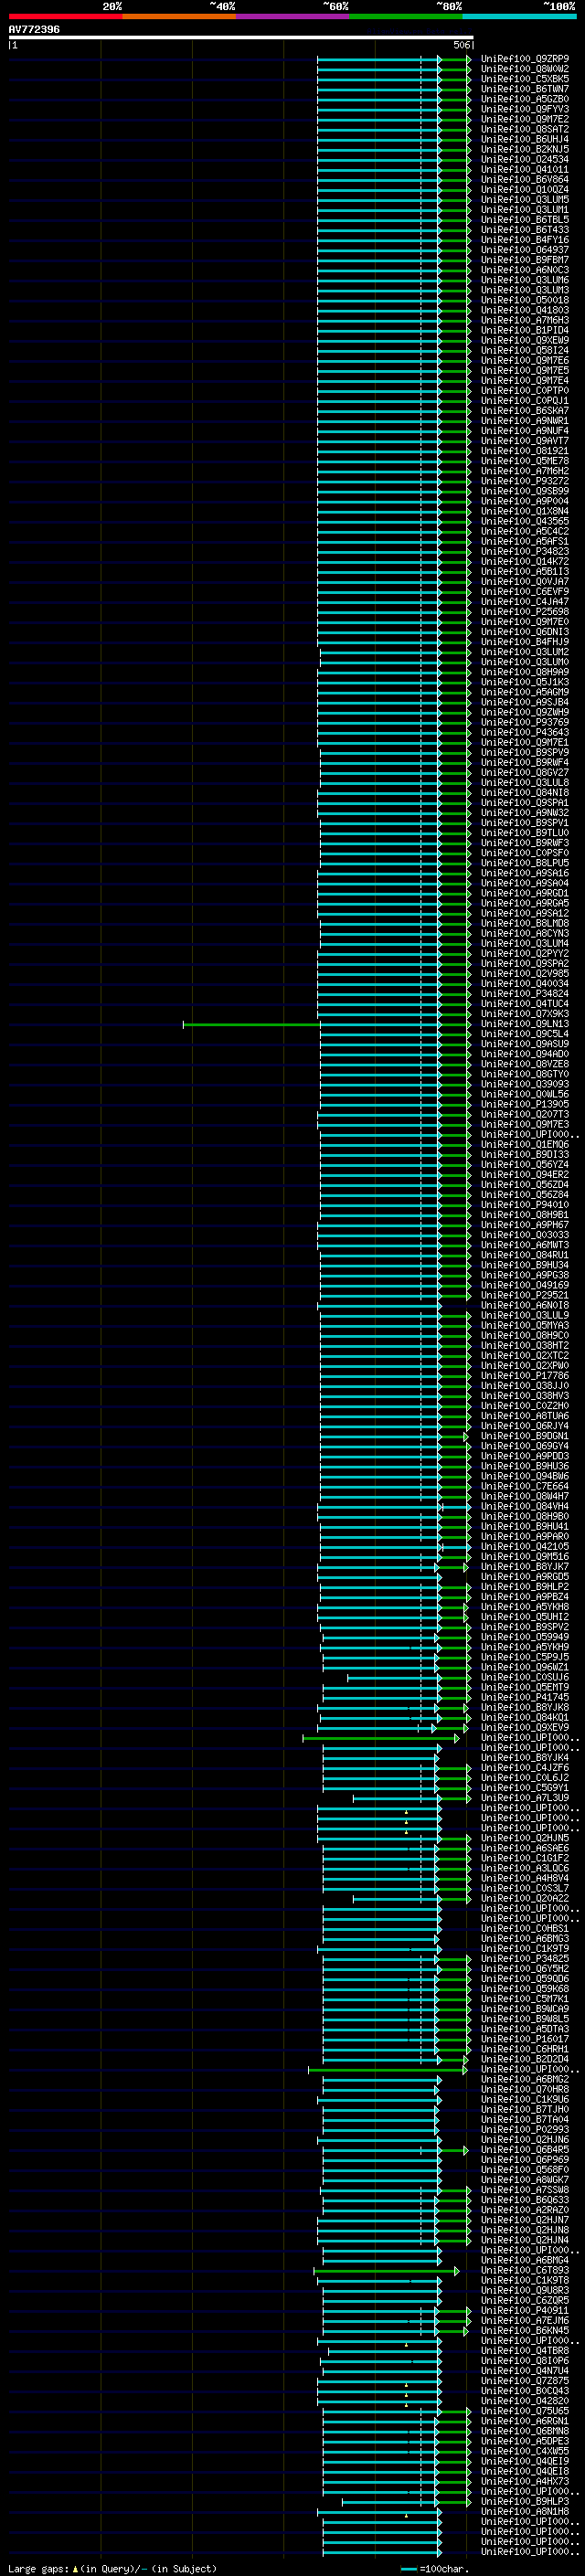Image resolution: width=585 pixels, height=2576 pixels.
Task: Select the UniRef100_Q10QZ4 label
Action: [525, 190]
